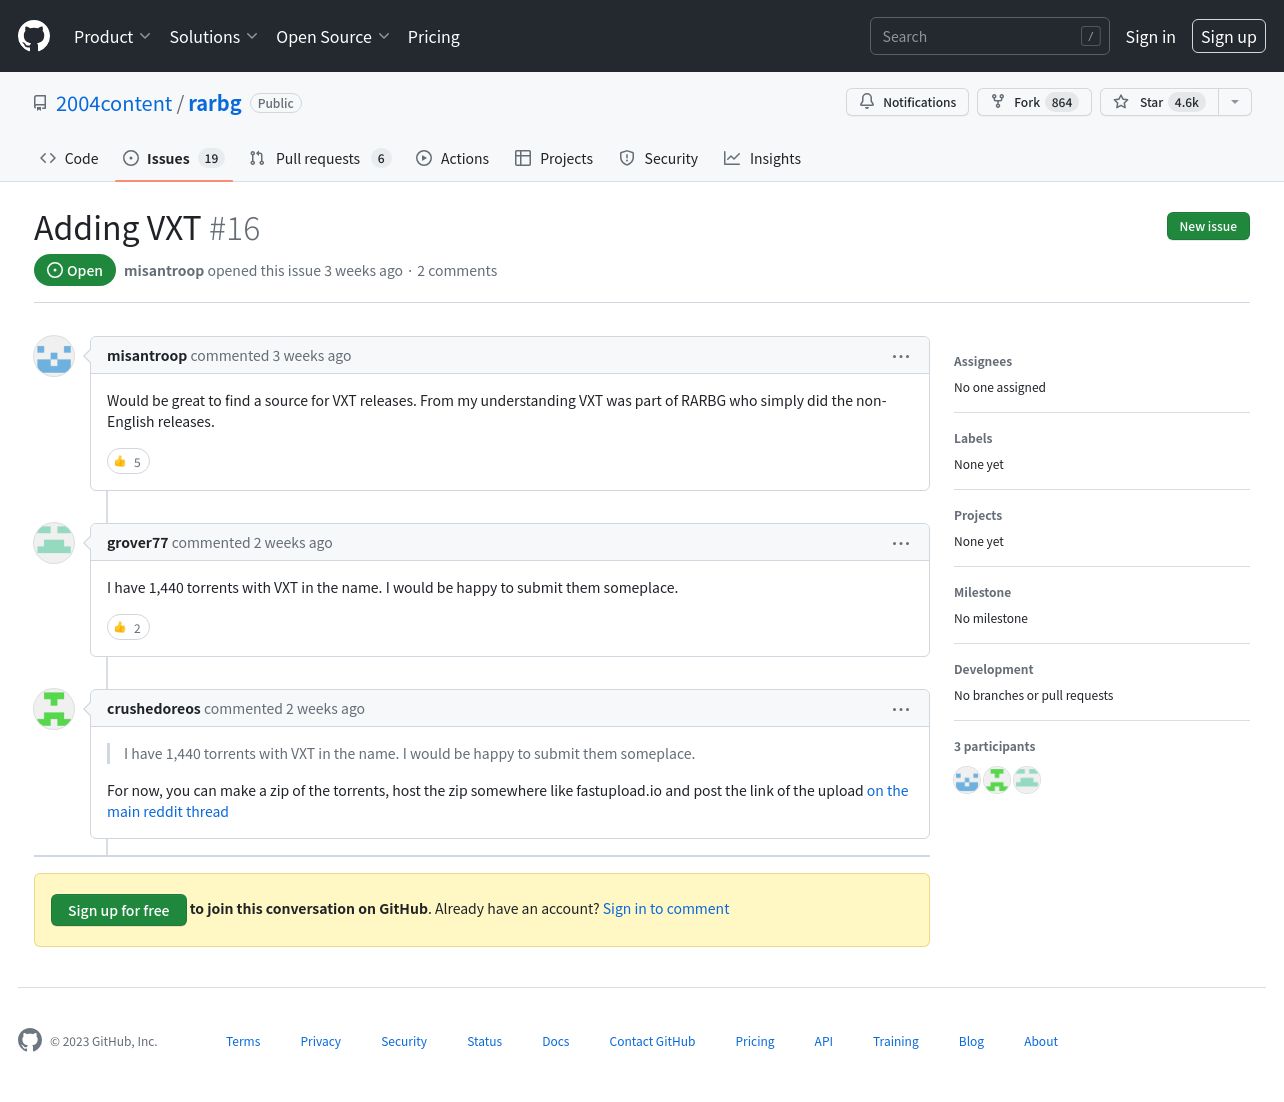Switch to the Issues tab
The width and height of the screenshot is (1284, 1102).
click(x=174, y=158)
